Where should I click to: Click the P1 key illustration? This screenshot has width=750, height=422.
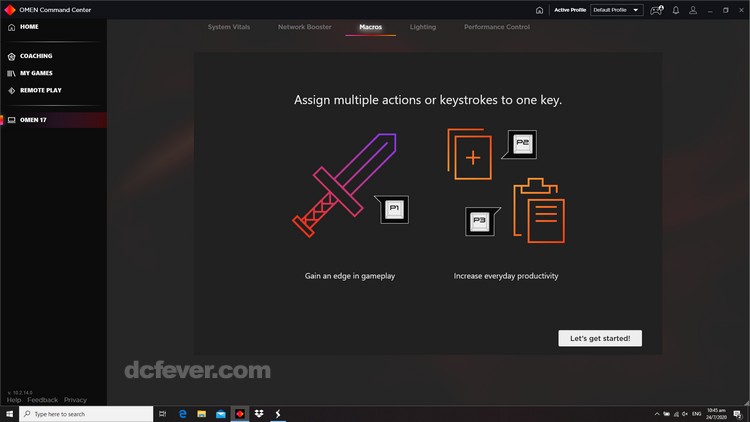click(x=394, y=209)
